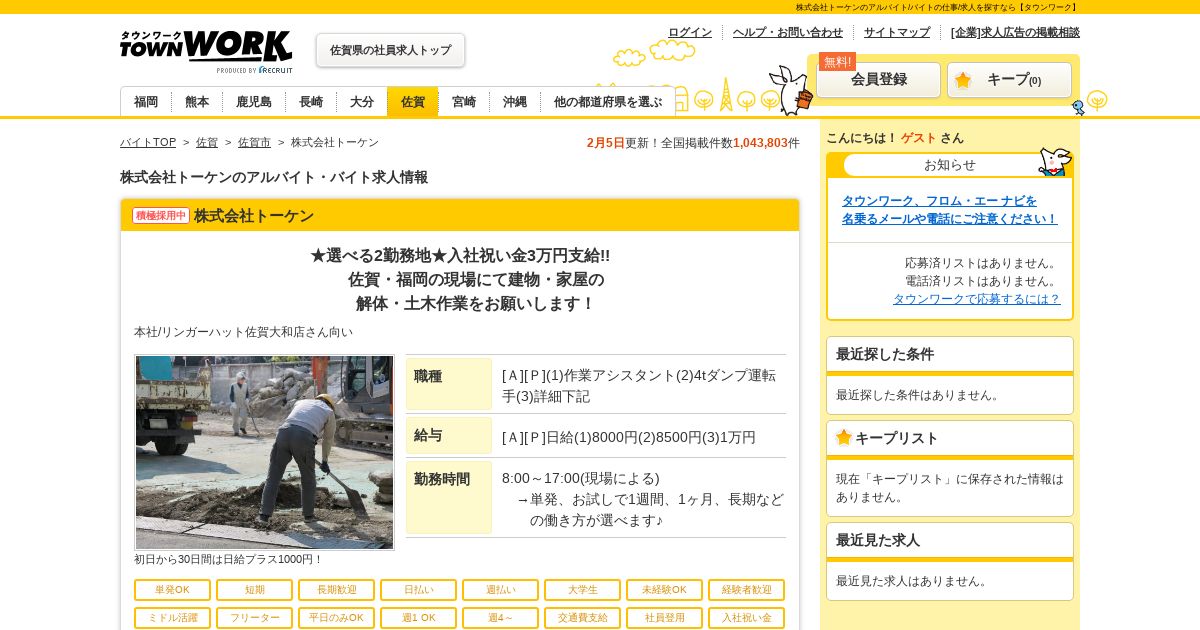Image resolution: width=1200 pixels, height=630 pixels.
Task: Select the 福岡 prefecture tab
Action: 146,102
